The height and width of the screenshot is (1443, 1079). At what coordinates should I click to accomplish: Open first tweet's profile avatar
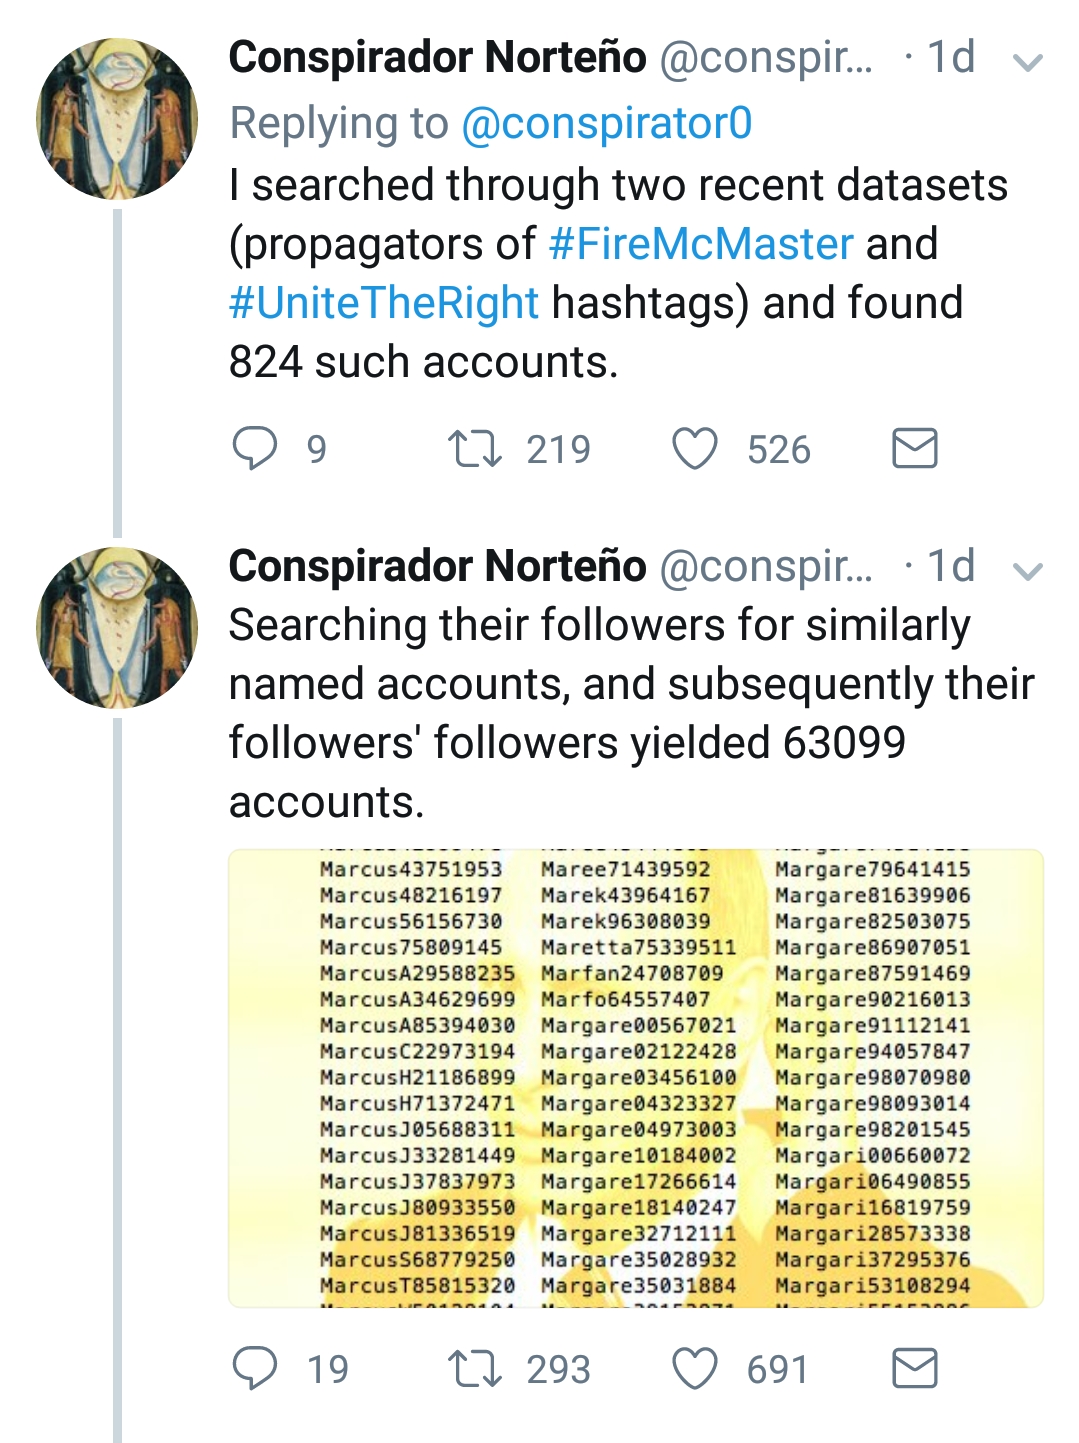point(117,119)
